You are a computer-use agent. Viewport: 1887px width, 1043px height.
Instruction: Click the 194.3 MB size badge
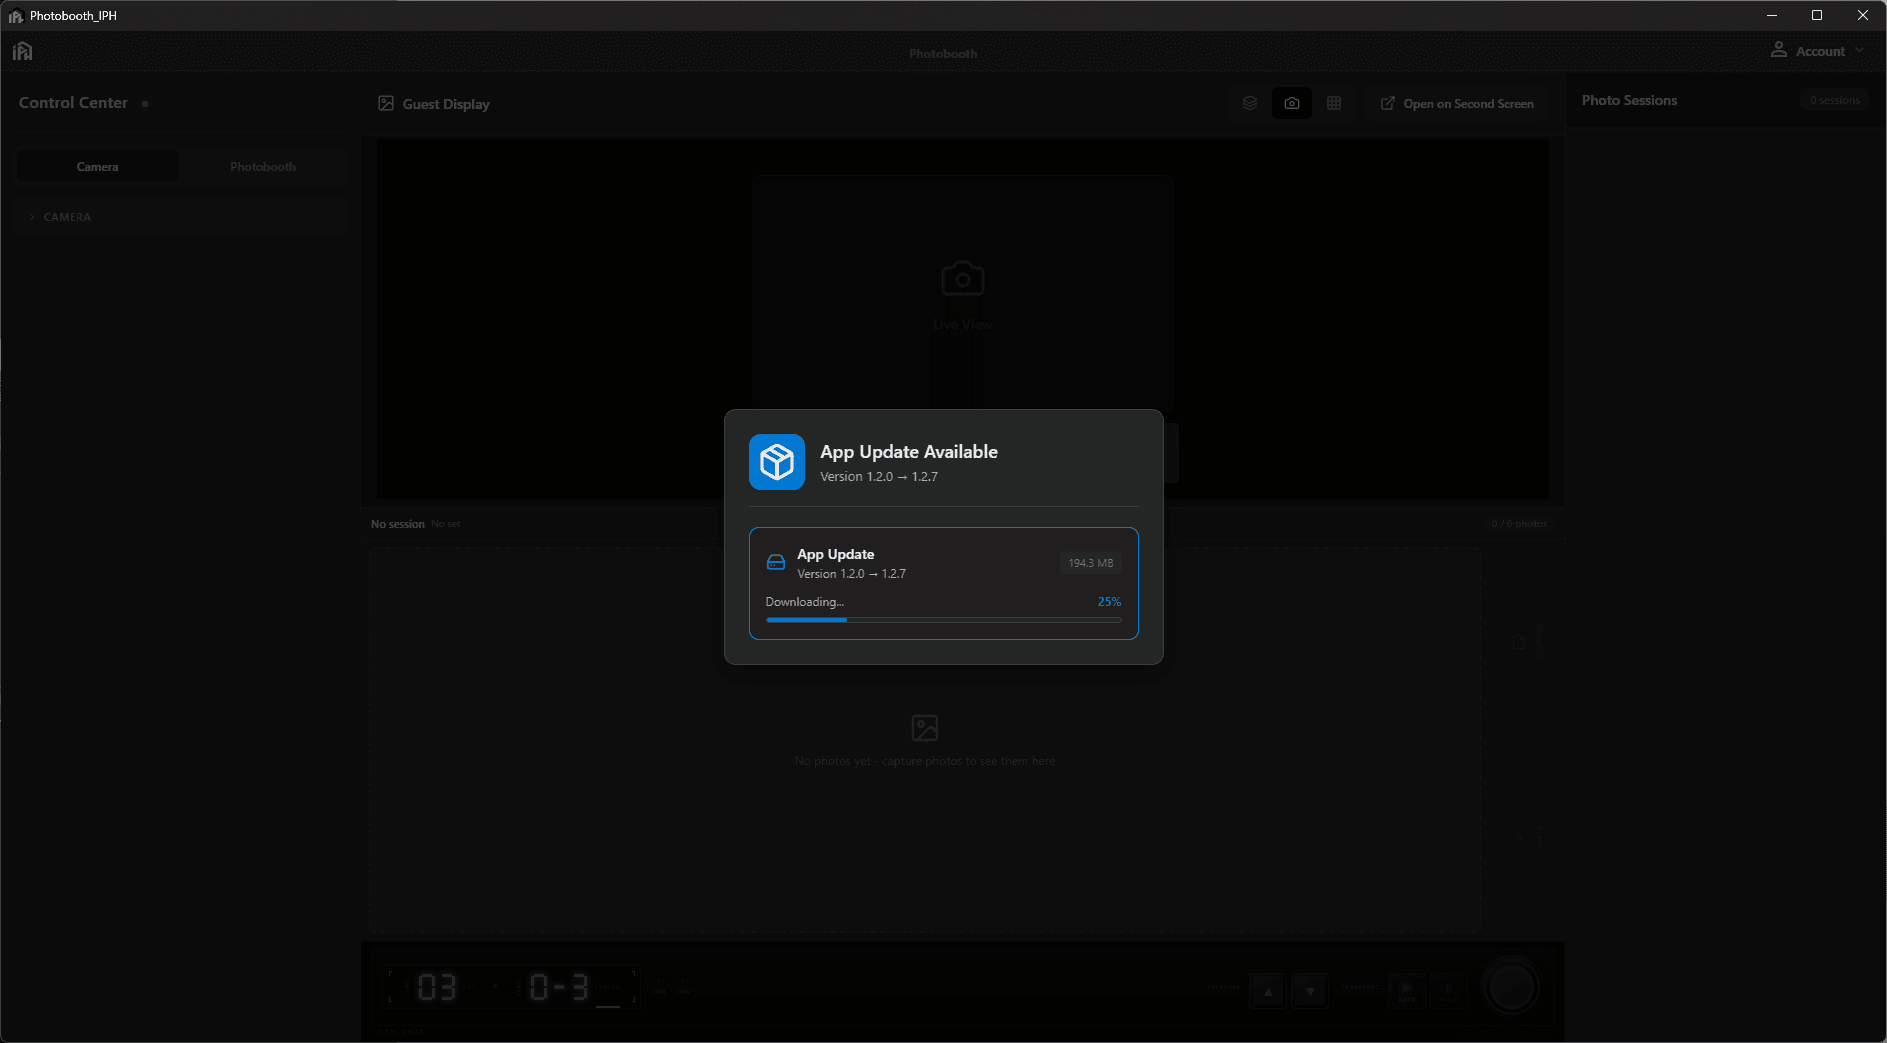(1090, 563)
